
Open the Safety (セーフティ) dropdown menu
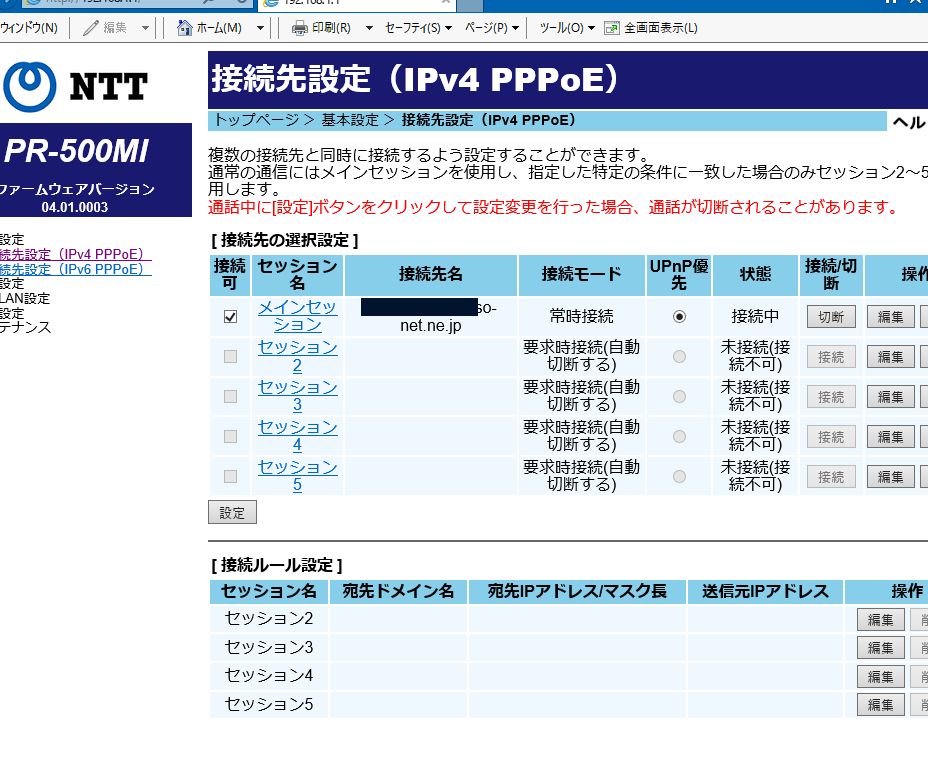tap(418, 28)
